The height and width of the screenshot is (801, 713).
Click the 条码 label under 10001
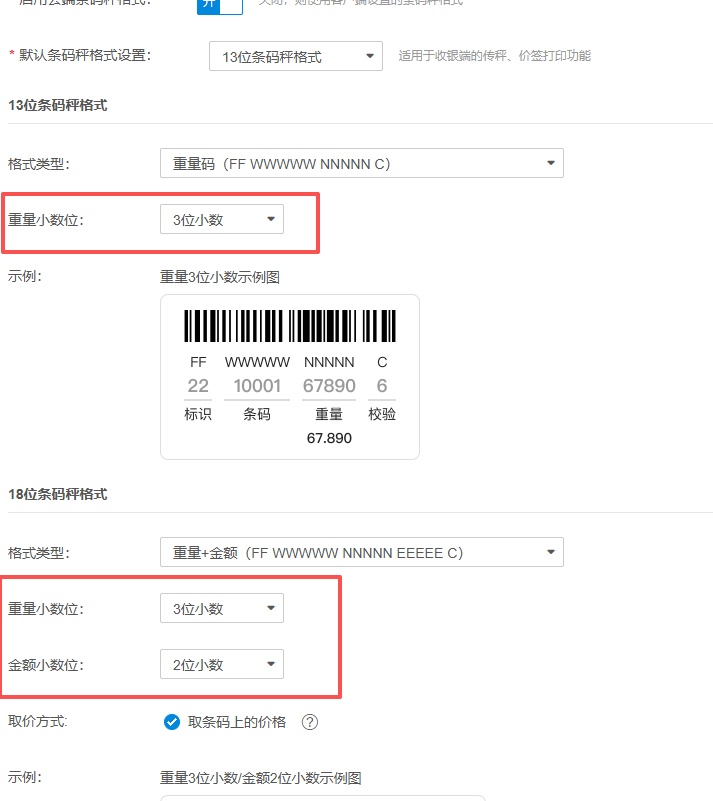[257, 414]
